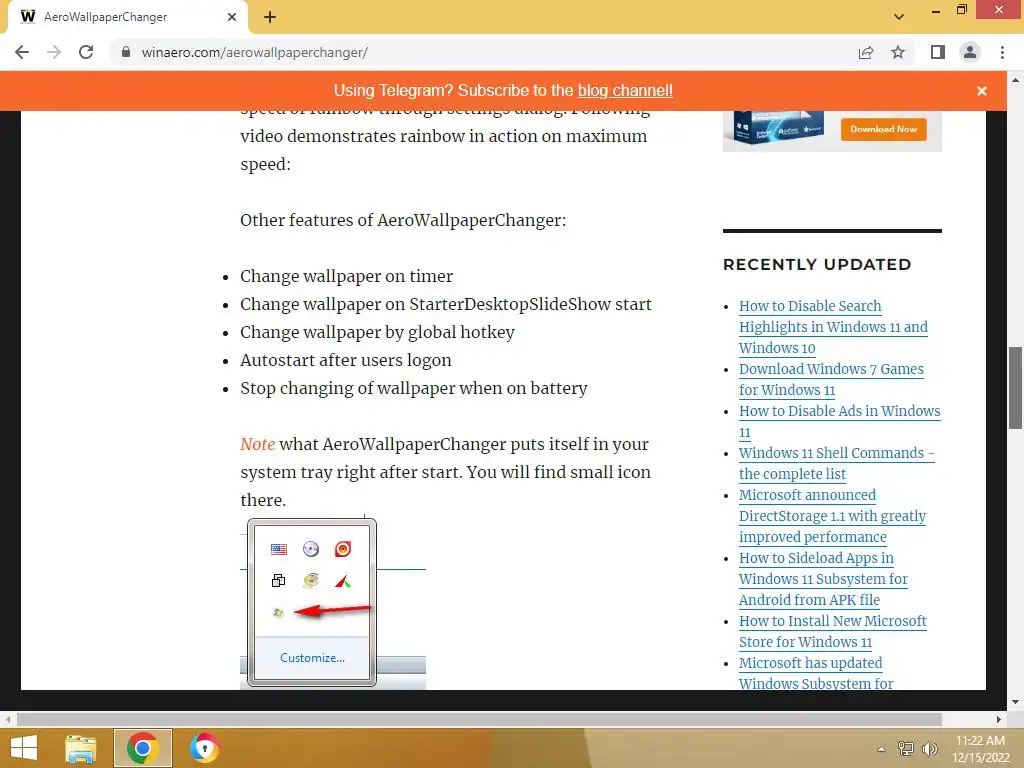This screenshot has height=768, width=1024.
Task: Open the volume tray icon
Action: click(929, 749)
